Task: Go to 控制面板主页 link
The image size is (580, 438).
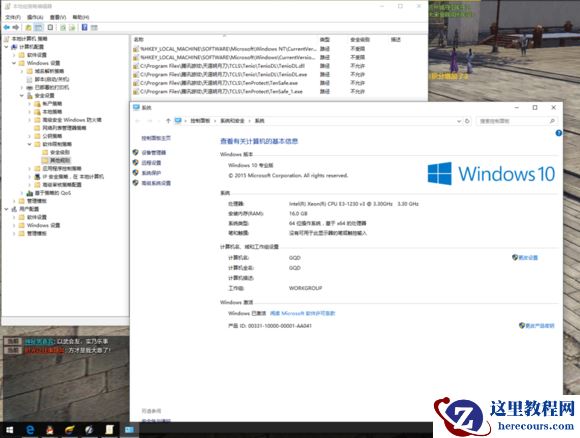Action: [x=156, y=138]
